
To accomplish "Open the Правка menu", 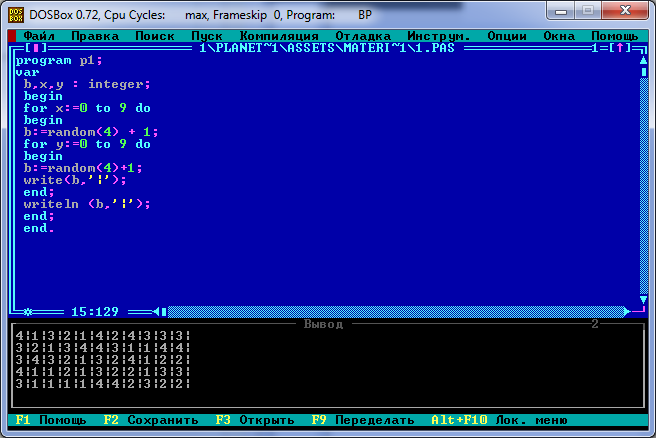I will point(94,35).
